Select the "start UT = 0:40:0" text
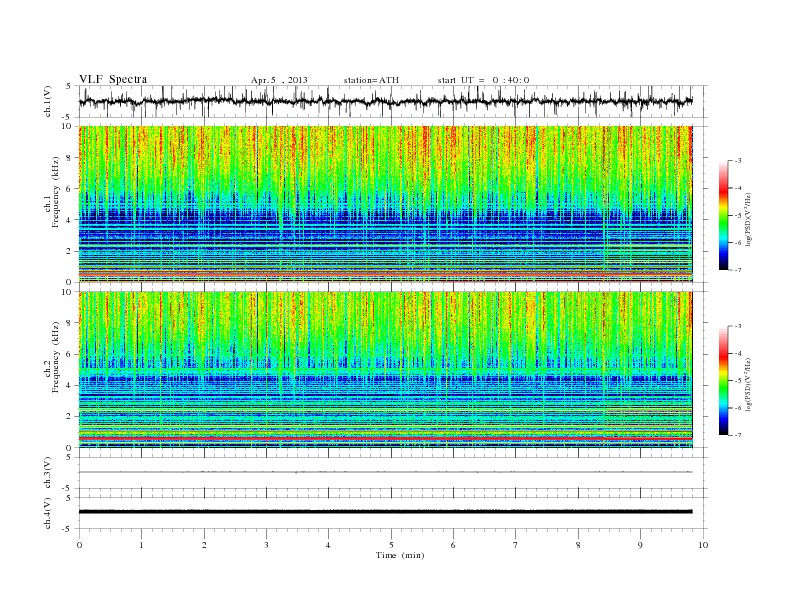This screenshot has width=792, height=612. click(x=483, y=80)
